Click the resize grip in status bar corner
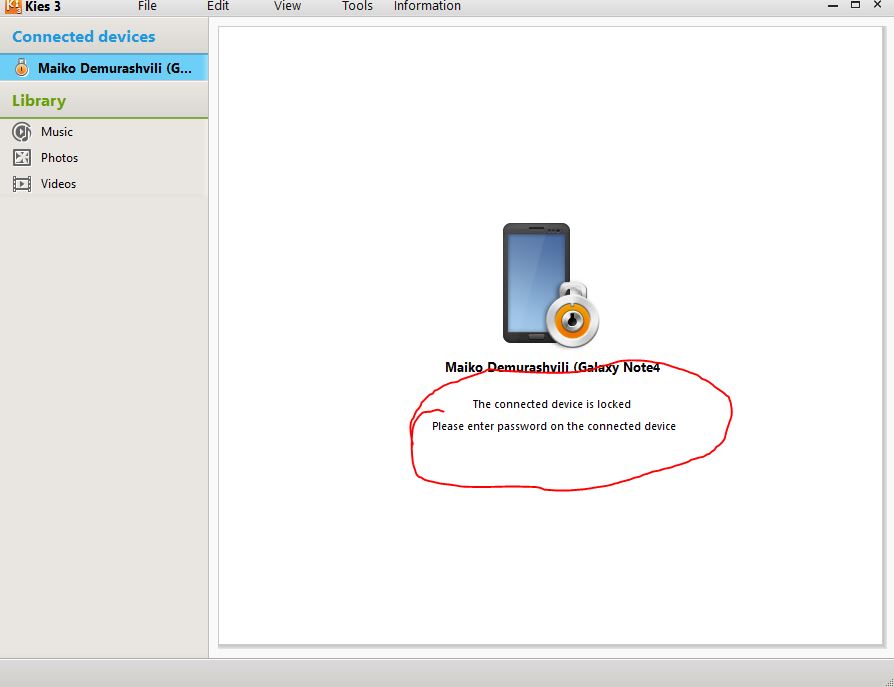Screen dimensions: 894x687 889,682
